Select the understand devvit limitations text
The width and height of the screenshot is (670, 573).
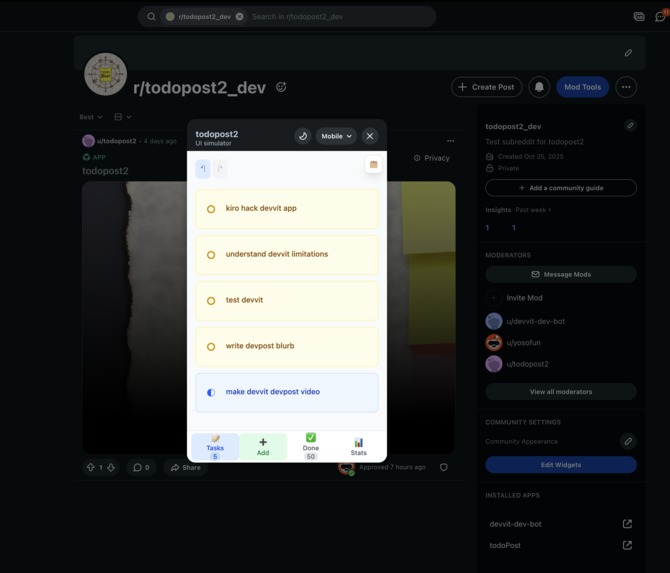pyautogui.click(x=277, y=254)
